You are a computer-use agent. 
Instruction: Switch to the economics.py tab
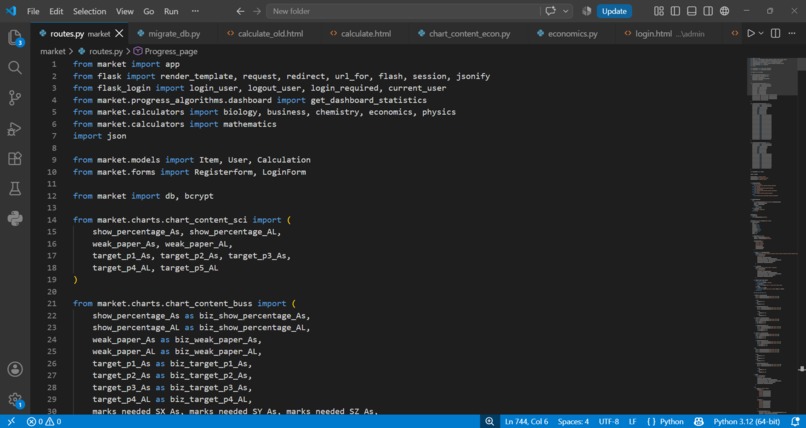point(572,33)
